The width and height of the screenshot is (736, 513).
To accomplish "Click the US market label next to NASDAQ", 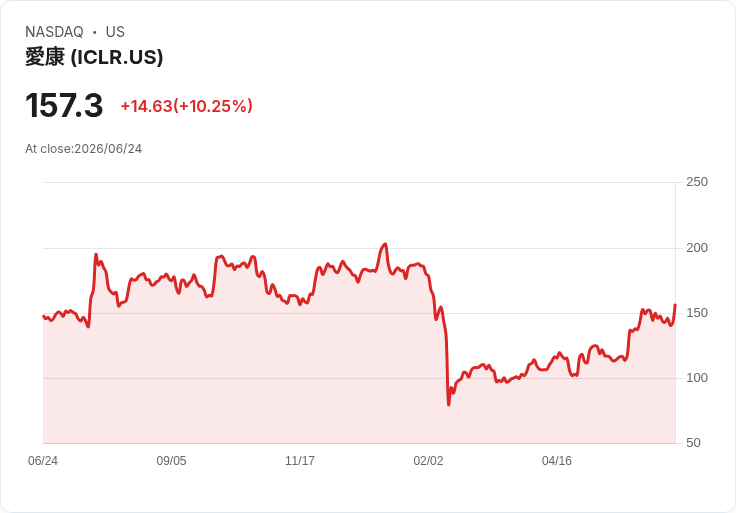I will click(x=115, y=32).
